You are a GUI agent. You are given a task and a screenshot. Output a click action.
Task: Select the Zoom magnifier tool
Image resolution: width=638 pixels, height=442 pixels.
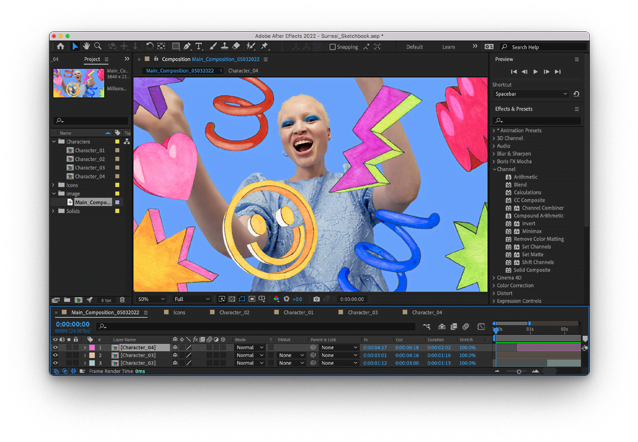click(x=97, y=46)
